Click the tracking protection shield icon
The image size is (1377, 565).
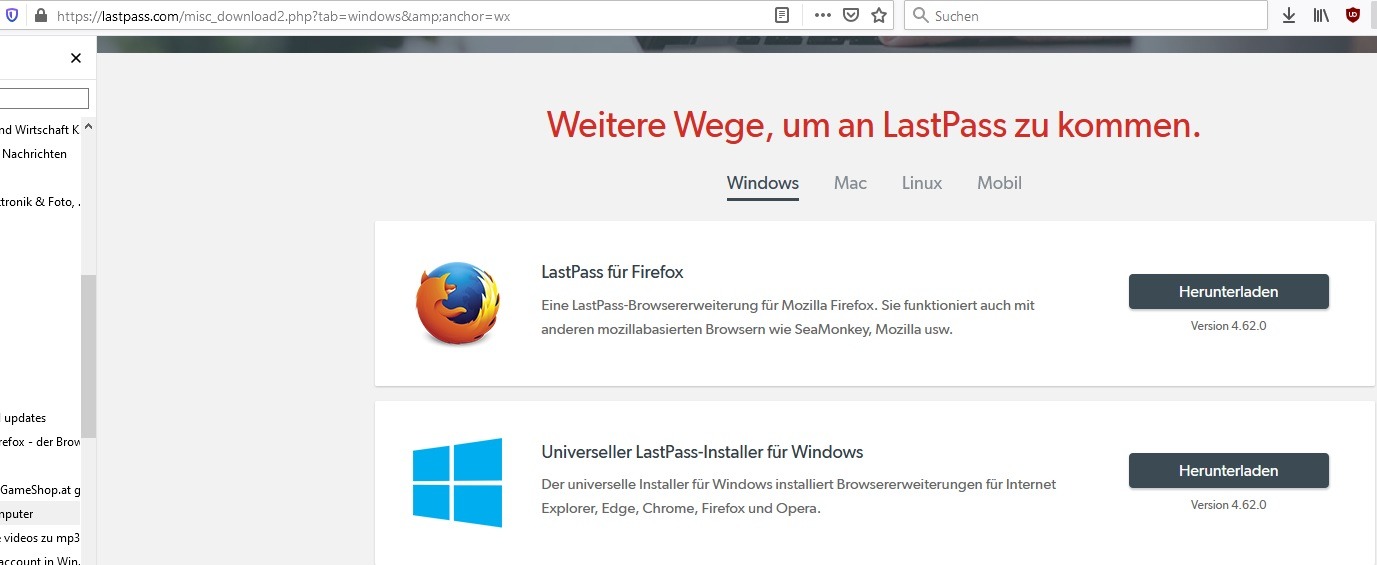coord(12,15)
